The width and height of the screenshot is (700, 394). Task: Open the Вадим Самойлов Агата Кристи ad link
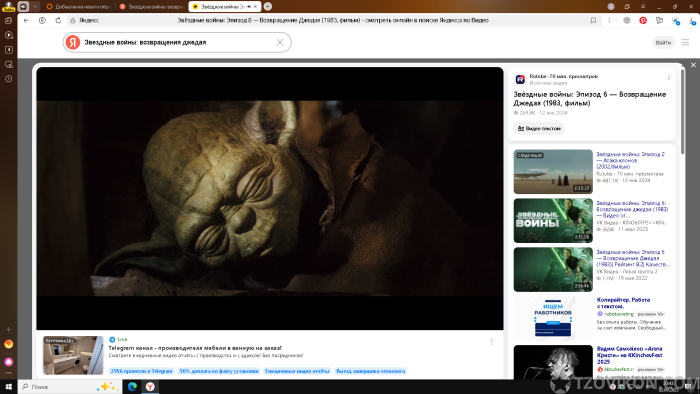click(629, 355)
